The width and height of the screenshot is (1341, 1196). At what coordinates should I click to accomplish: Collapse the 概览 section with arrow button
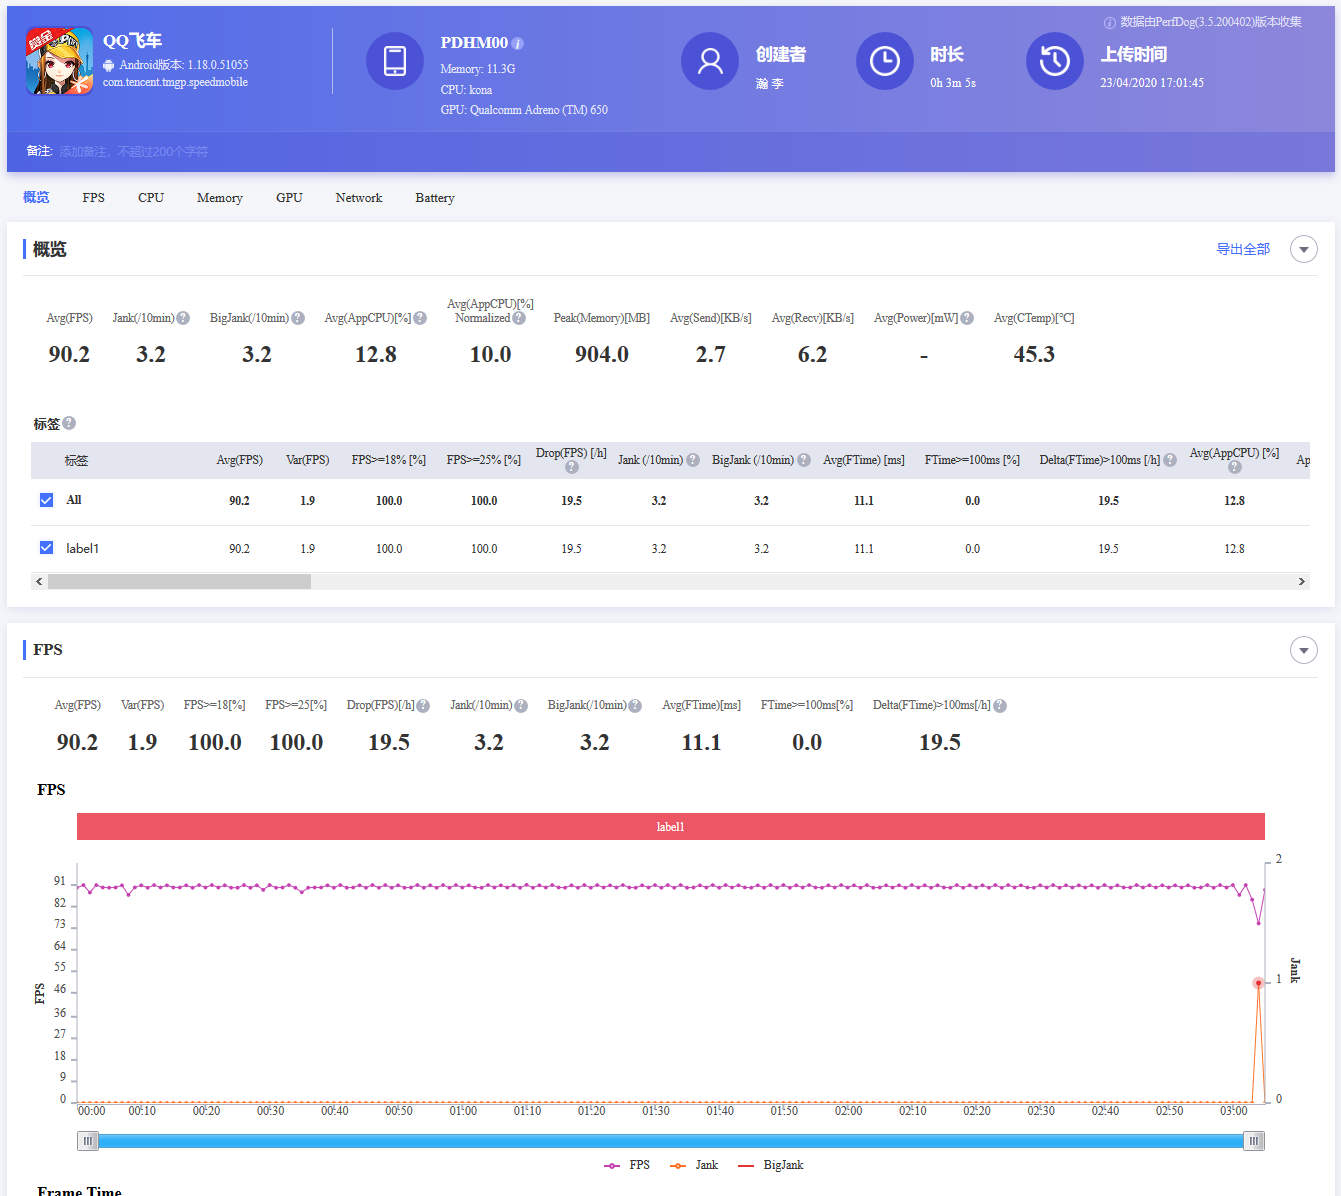(1303, 249)
